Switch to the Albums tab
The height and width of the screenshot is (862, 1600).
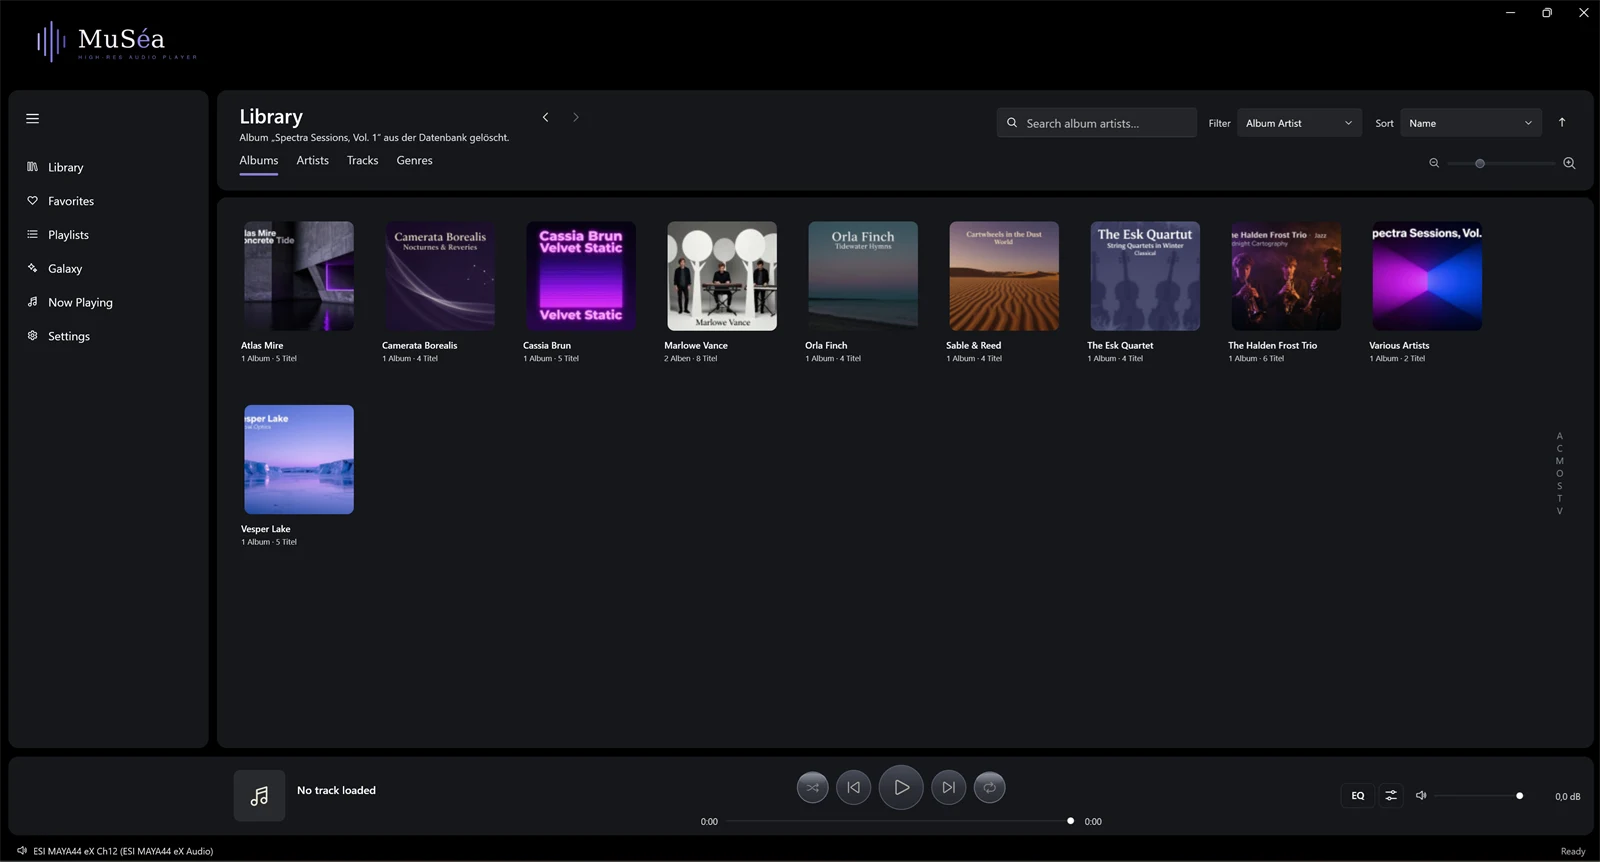click(x=258, y=161)
